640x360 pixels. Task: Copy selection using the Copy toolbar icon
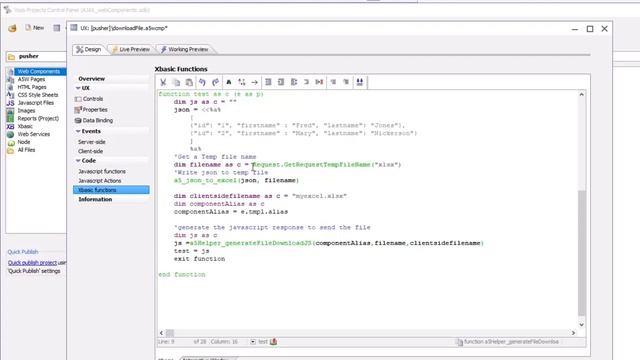(176, 82)
